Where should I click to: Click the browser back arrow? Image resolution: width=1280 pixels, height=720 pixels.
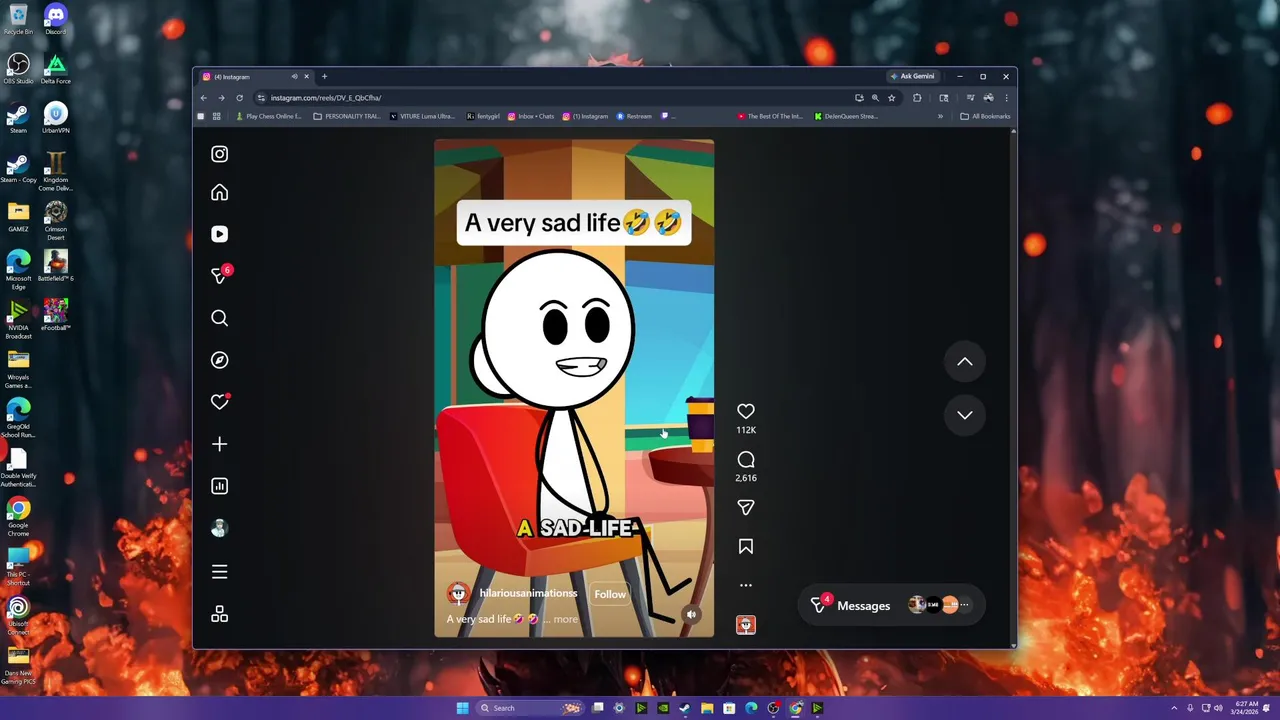[x=203, y=98]
